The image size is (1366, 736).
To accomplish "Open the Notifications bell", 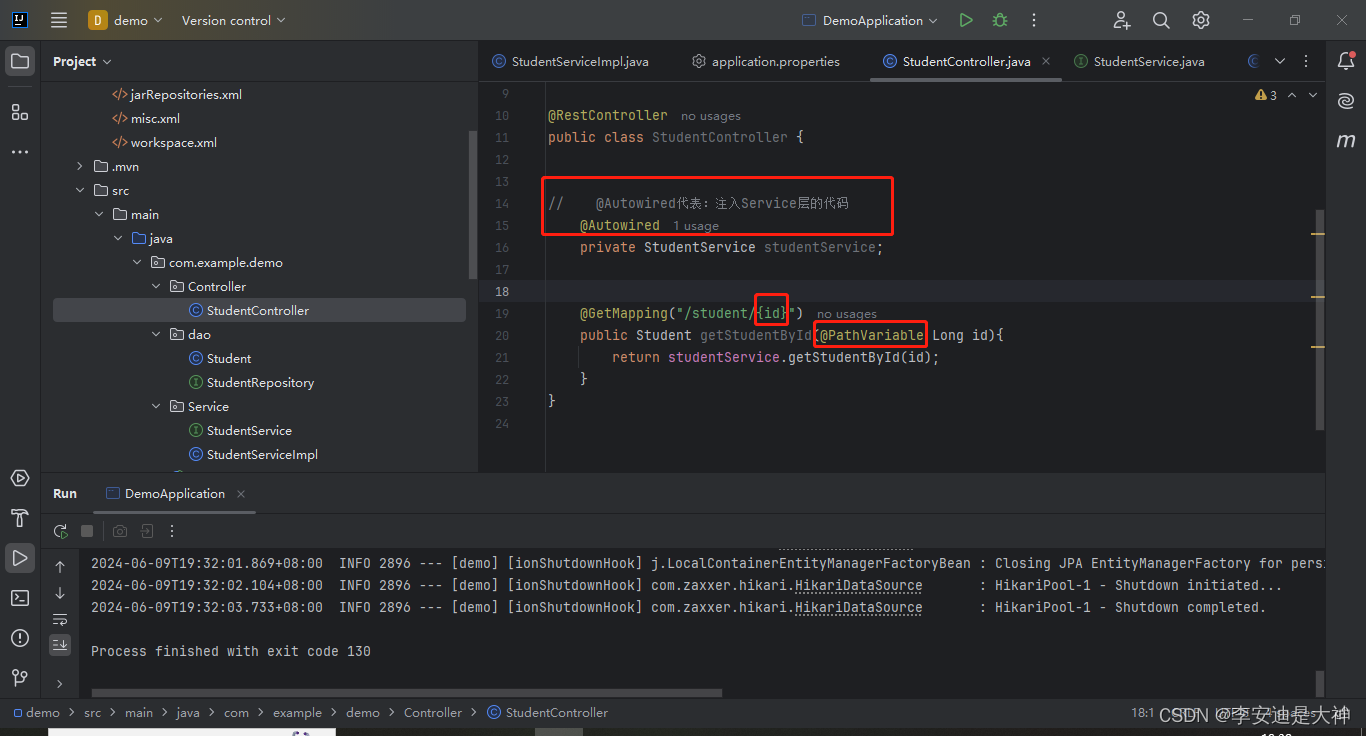I will 1346,61.
